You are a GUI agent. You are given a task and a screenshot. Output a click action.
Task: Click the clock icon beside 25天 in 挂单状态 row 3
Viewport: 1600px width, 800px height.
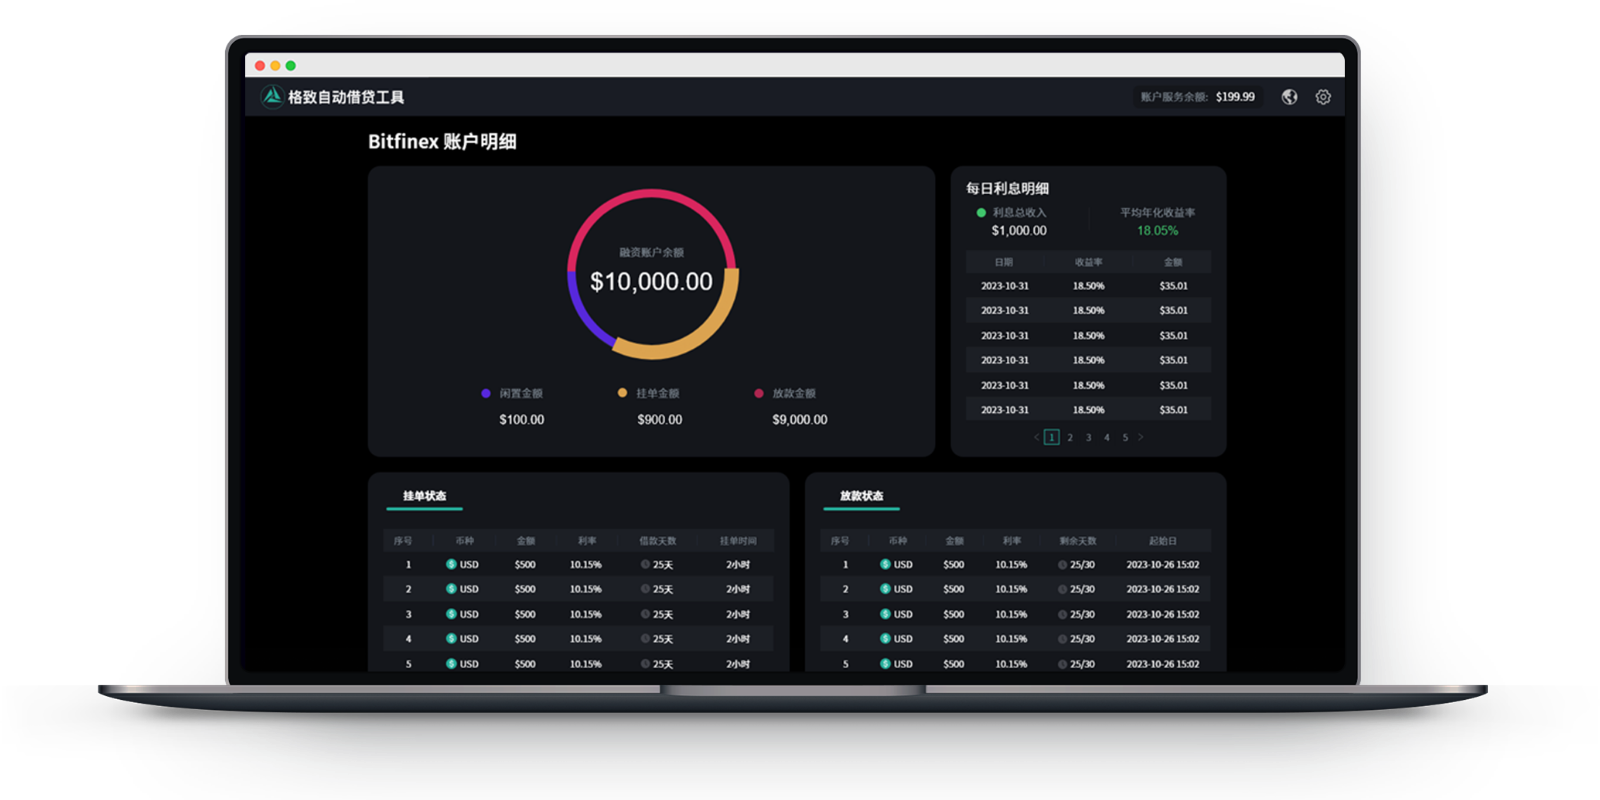(x=645, y=614)
